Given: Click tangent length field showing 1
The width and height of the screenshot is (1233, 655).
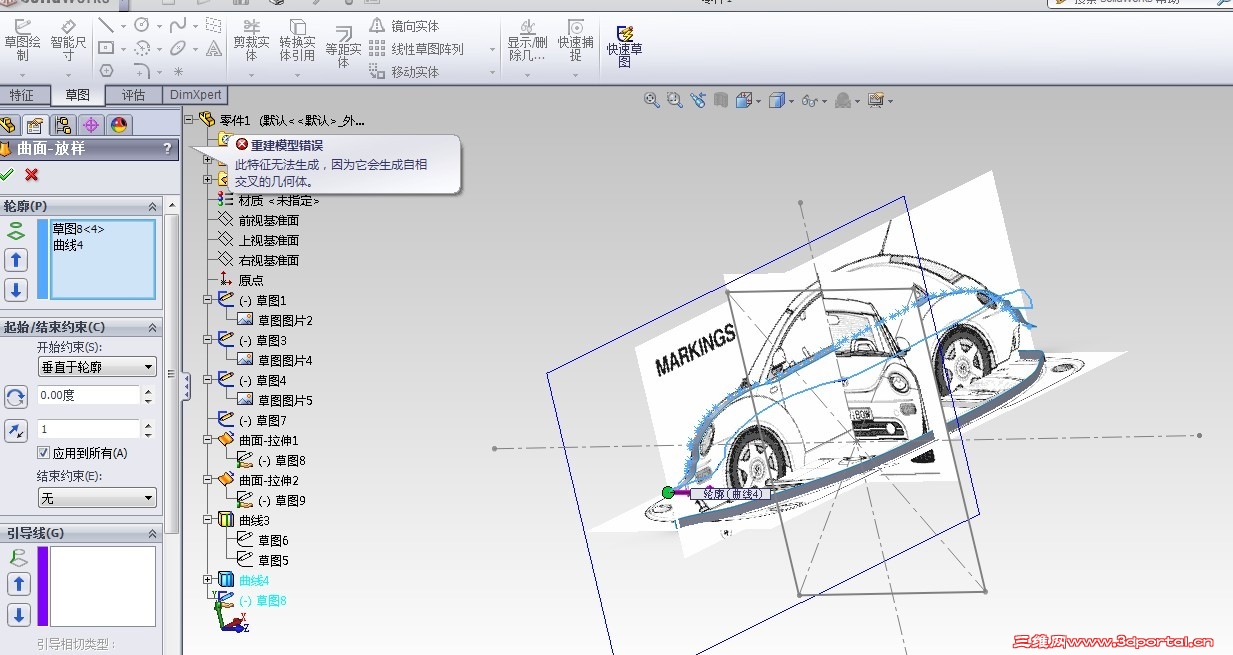Looking at the screenshot, I should point(88,429).
